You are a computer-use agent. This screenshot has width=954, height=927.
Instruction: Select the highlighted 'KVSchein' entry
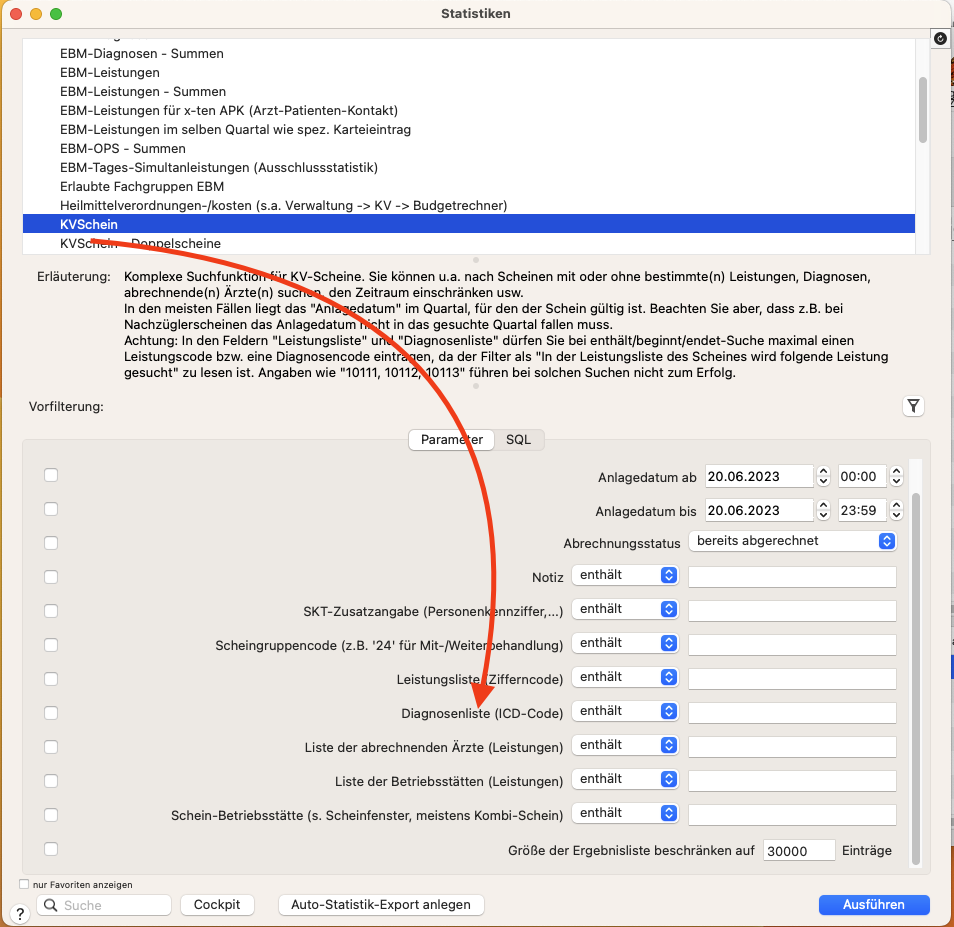pos(468,224)
